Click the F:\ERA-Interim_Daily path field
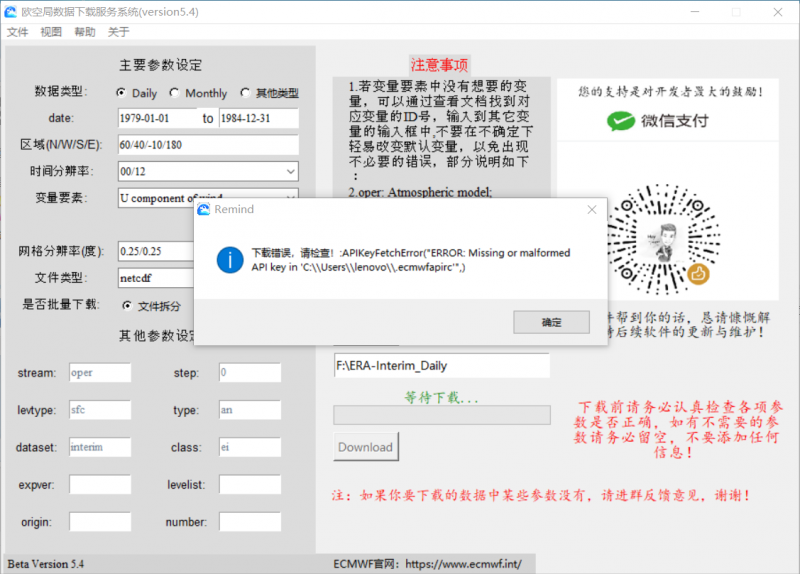Image resolution: width=800 pixels, height=574 pixels. click(x=441, y=366)
